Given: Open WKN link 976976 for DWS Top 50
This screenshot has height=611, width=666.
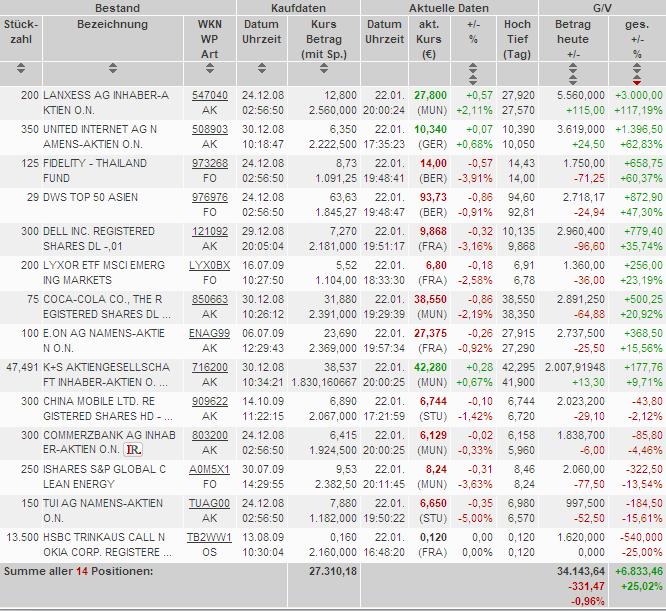Looking at the screenshot, I should pyautogui.click(x=210, y=197).
